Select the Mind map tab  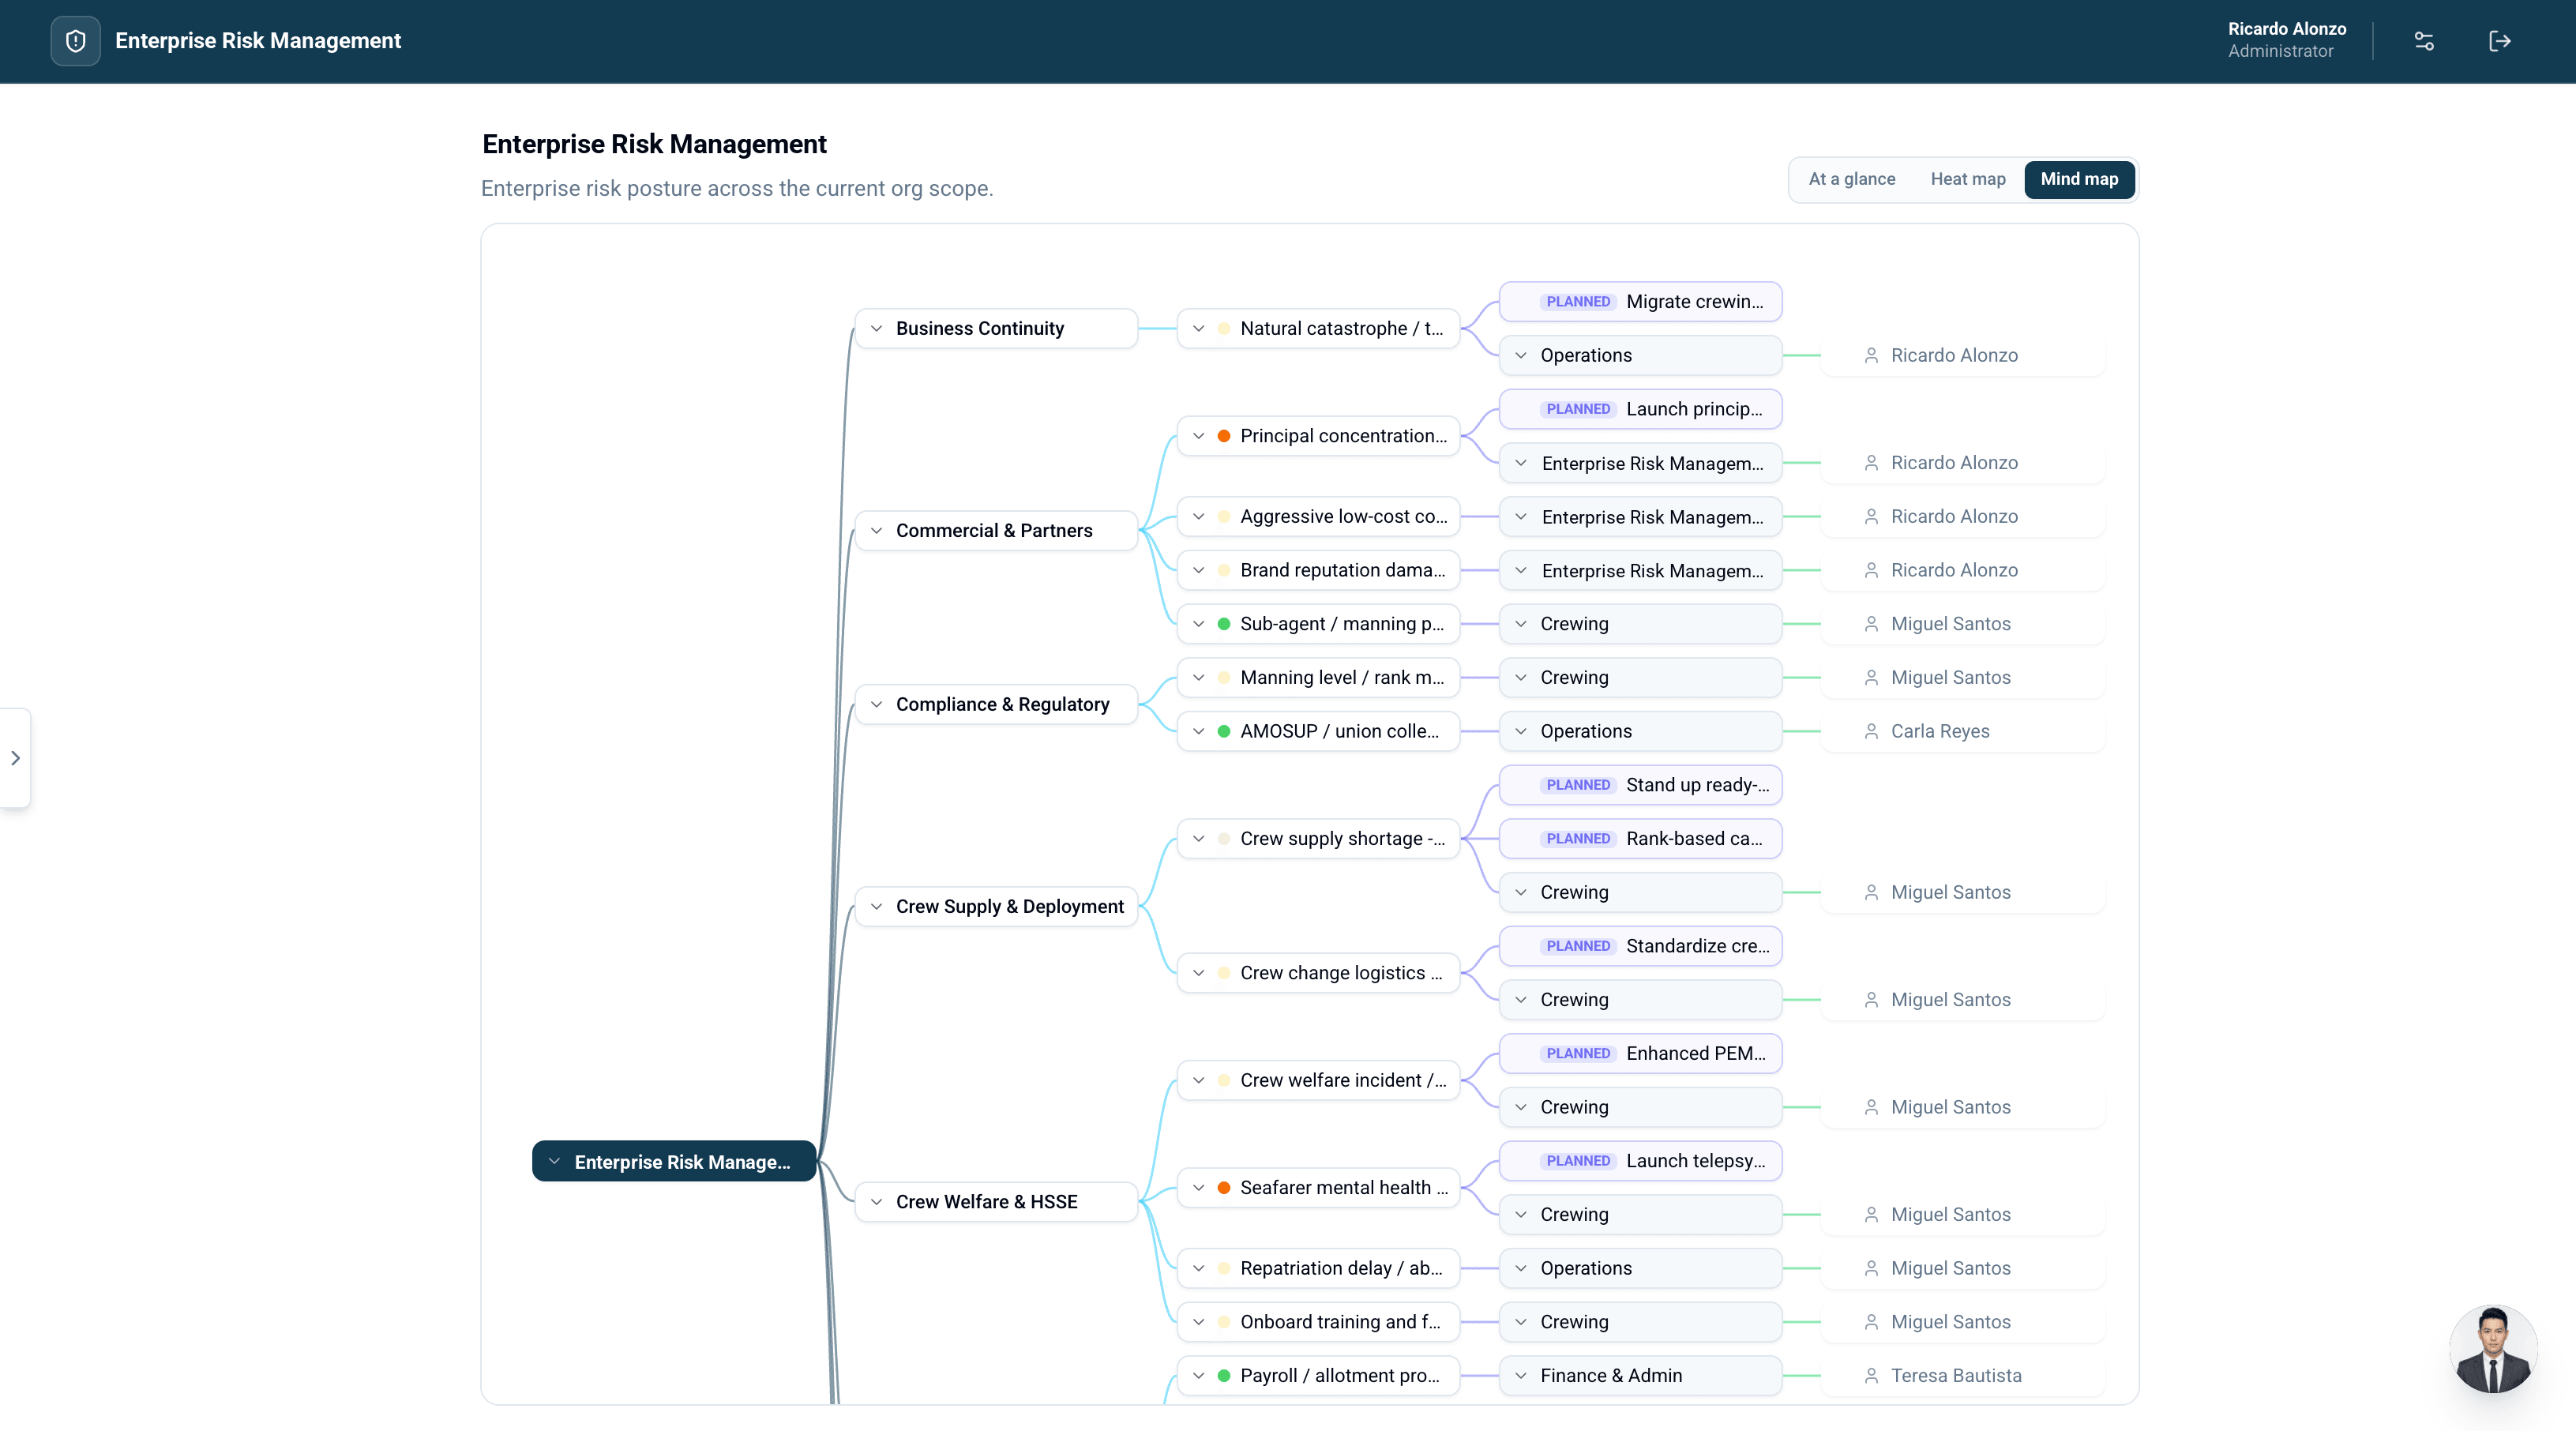pyautogui.click(x=2079, y=179)
